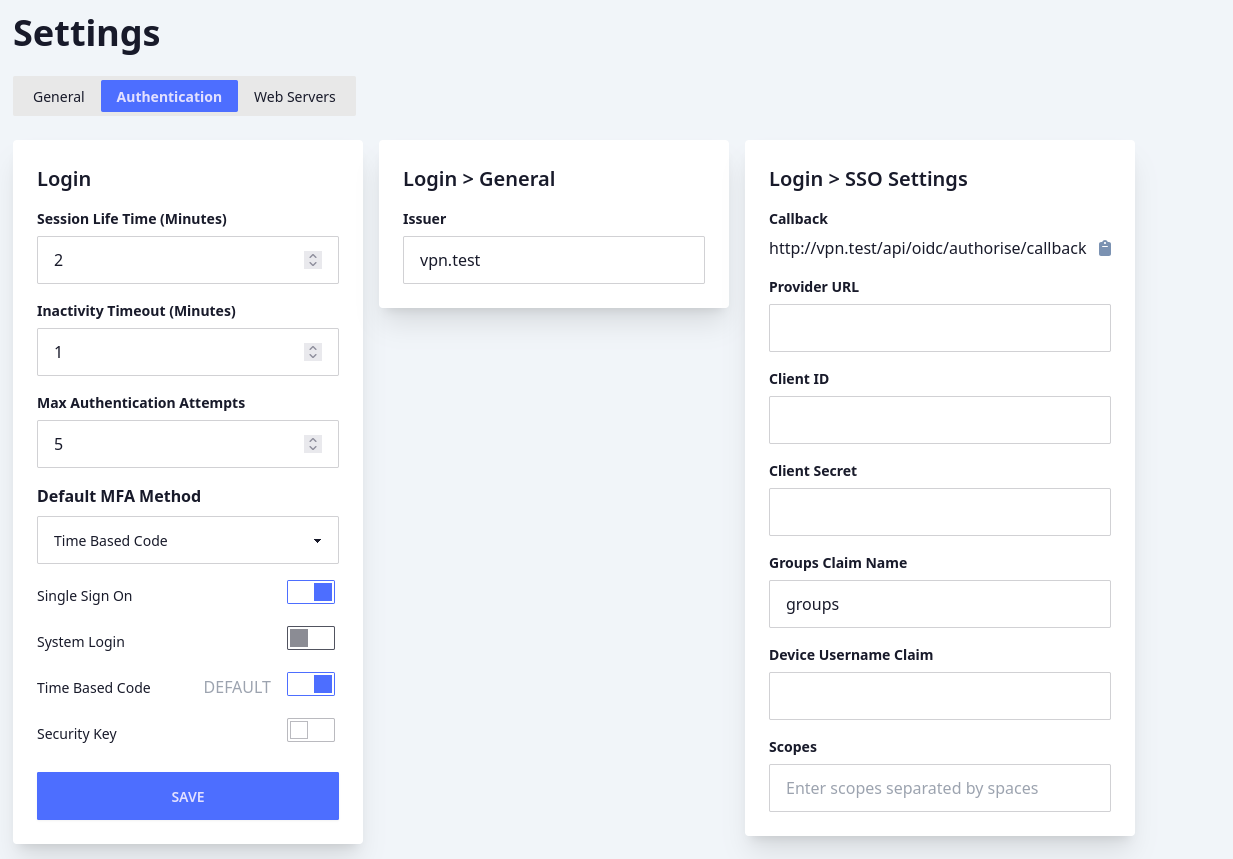Disable the Time Based Code toggle

311,683
